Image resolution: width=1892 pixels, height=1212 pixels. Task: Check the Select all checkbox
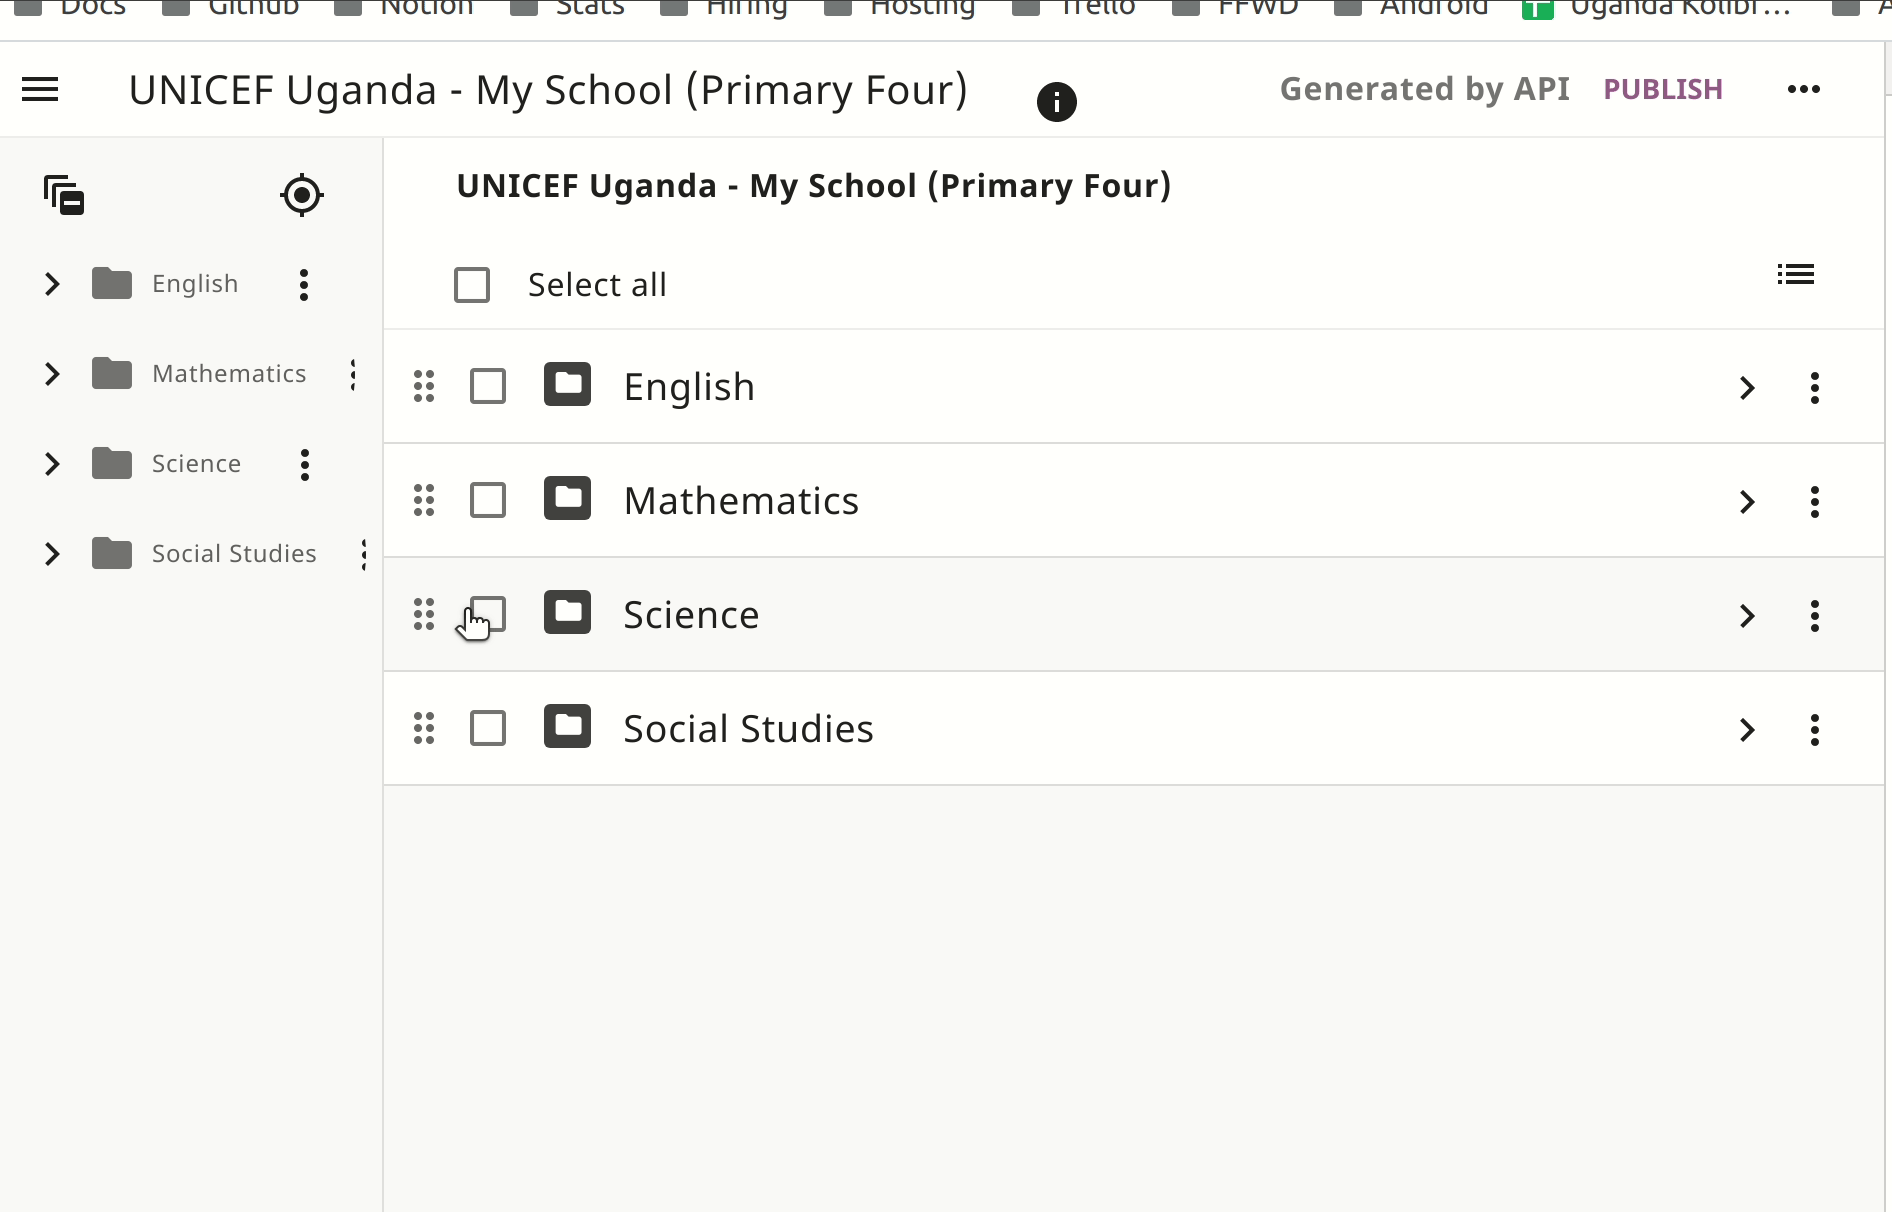pos(472,285)
